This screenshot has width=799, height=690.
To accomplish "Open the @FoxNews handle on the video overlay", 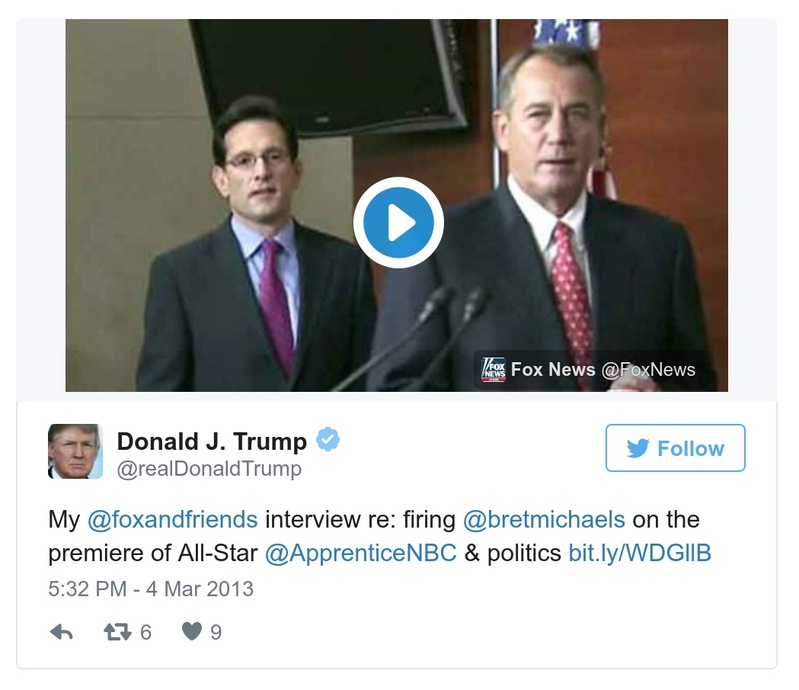I will coord(647,369).
